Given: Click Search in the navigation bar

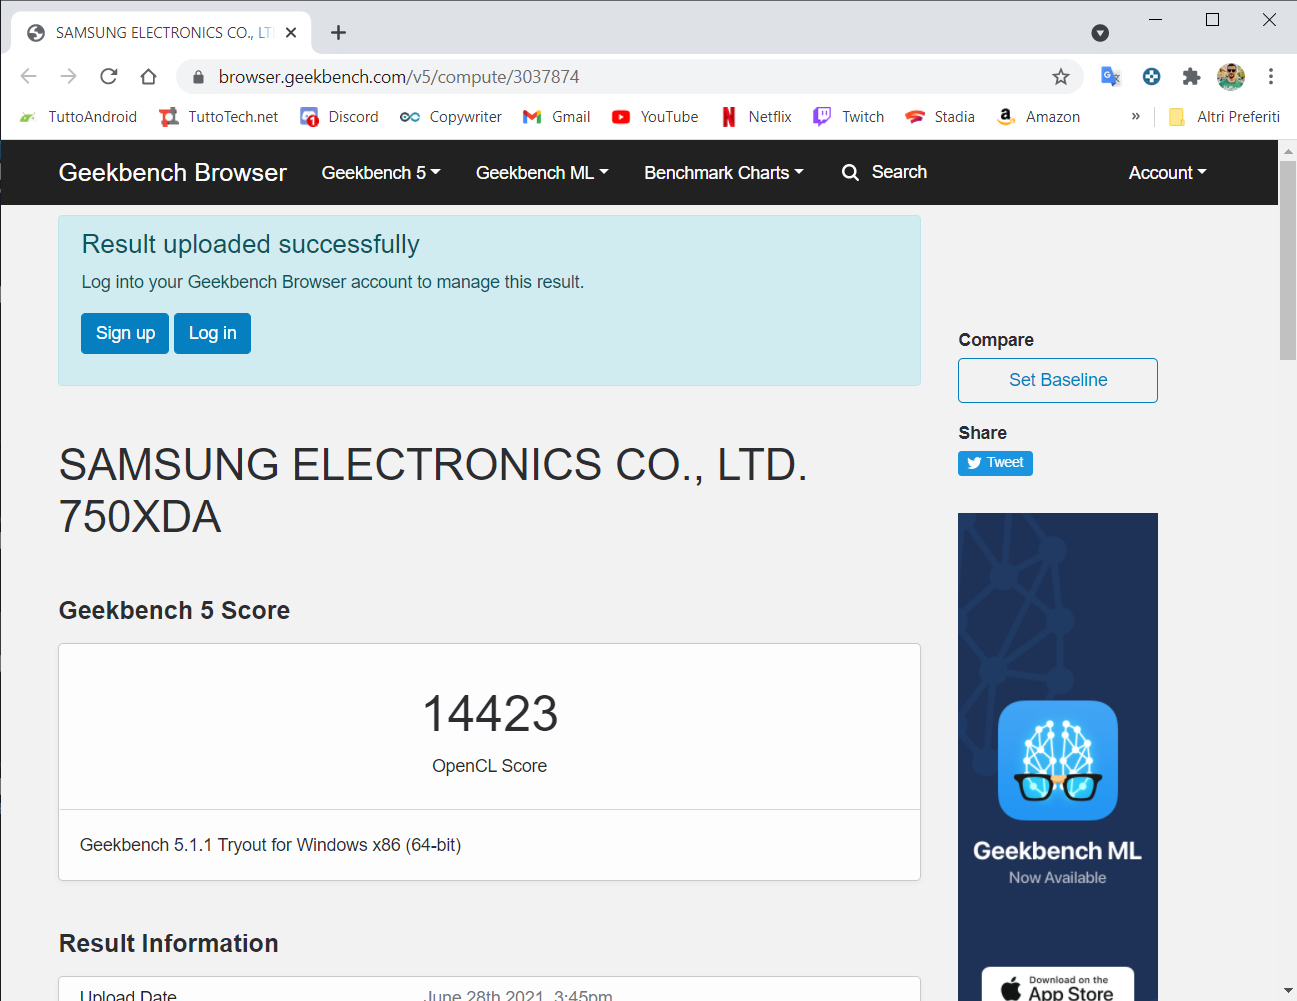Looking at the screenshot, I should coord(885,172).
